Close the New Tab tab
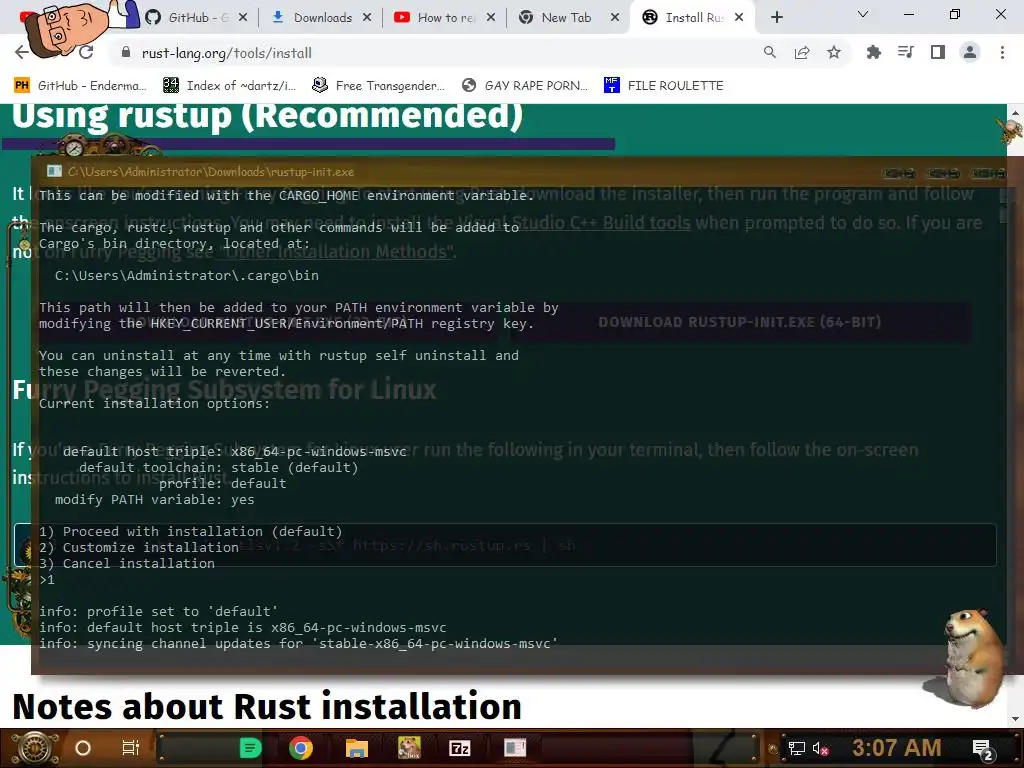The width and height of the screenshot is (1024, 768). coord(615,18)
